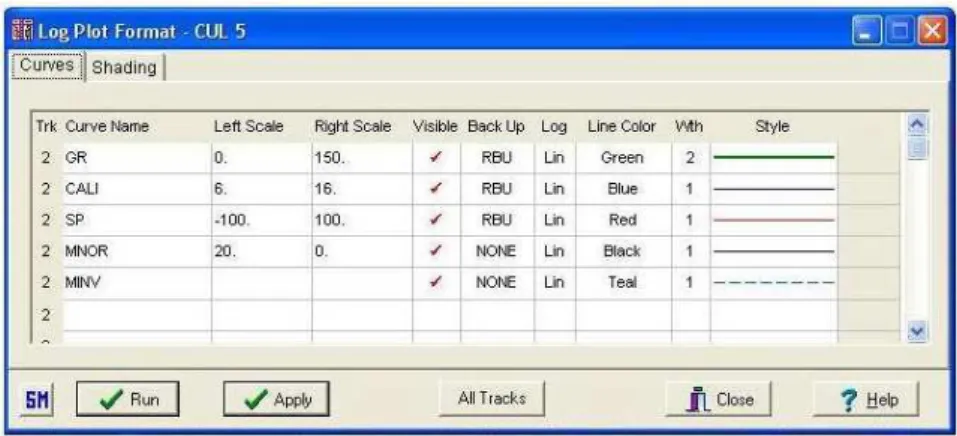Click the empty right scale cell for MINV
The height and width of the screenshot is (436, 957).
[x=362, y=282]
